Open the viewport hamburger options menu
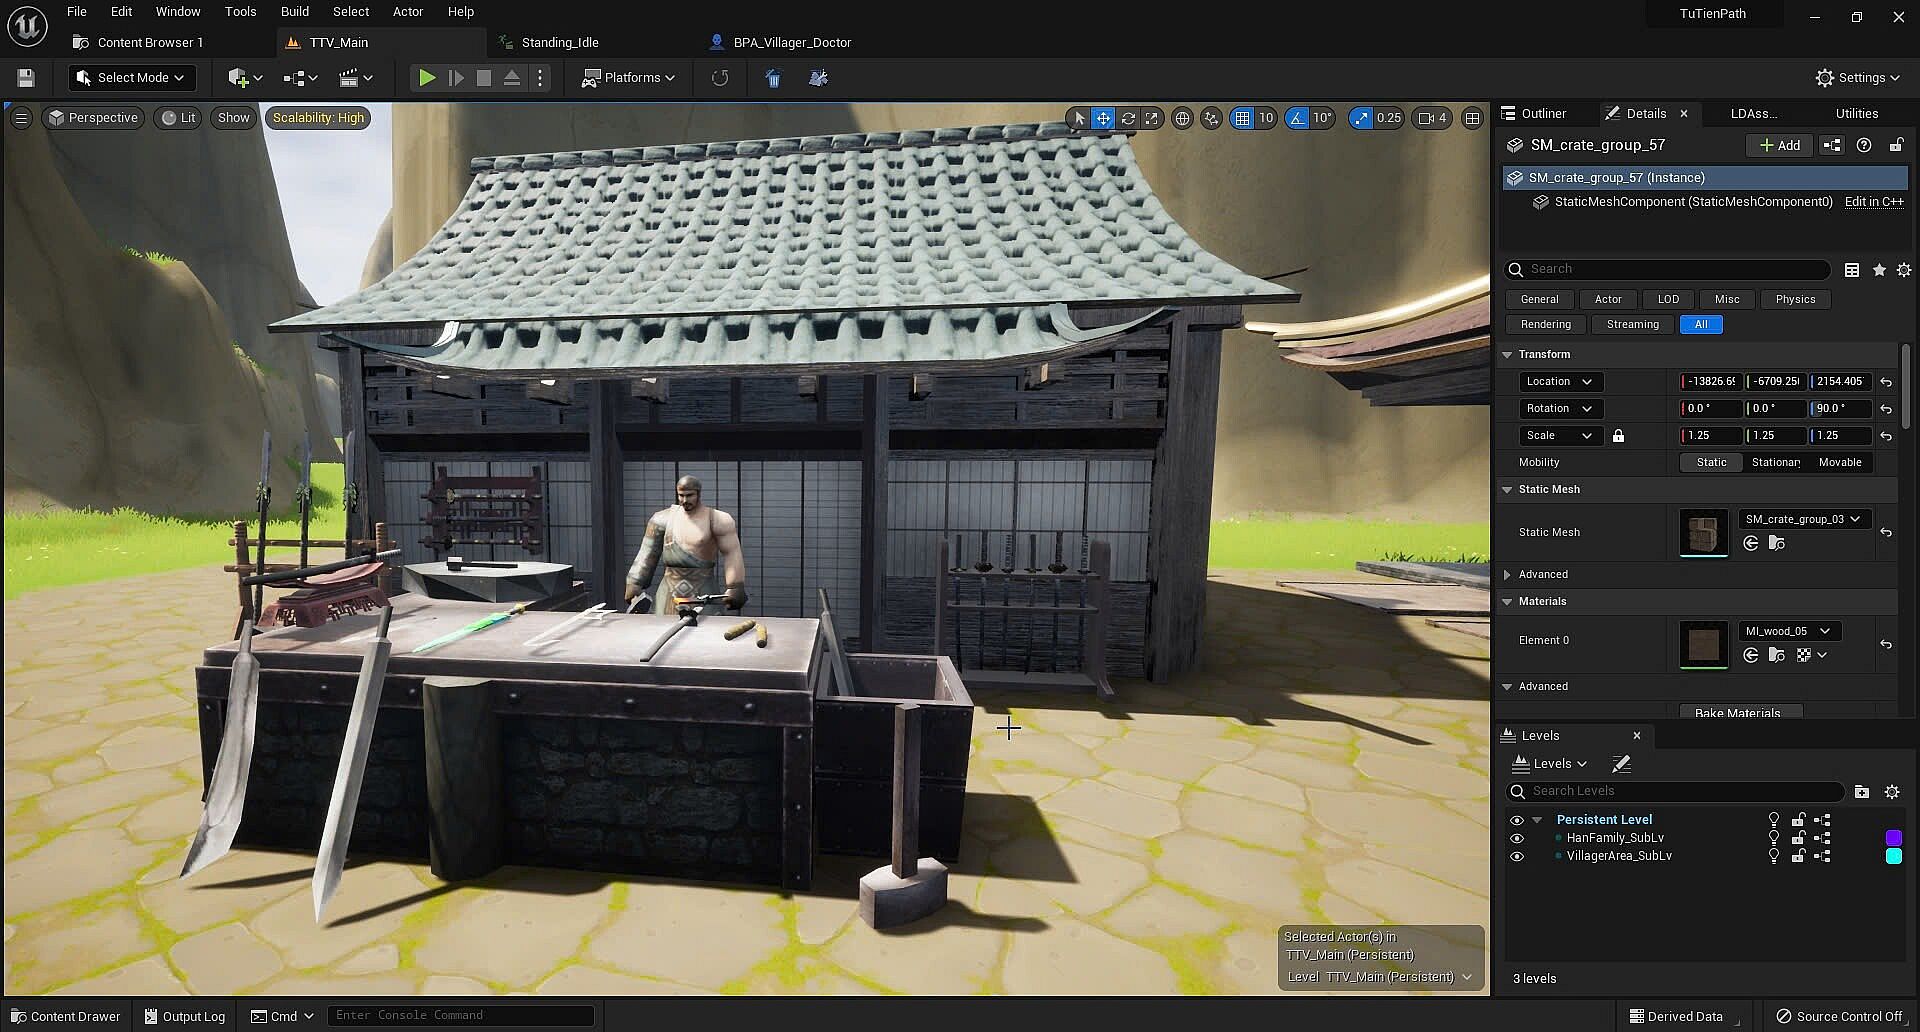The height and width of the screenshot is (1032, 1920). 21,118
